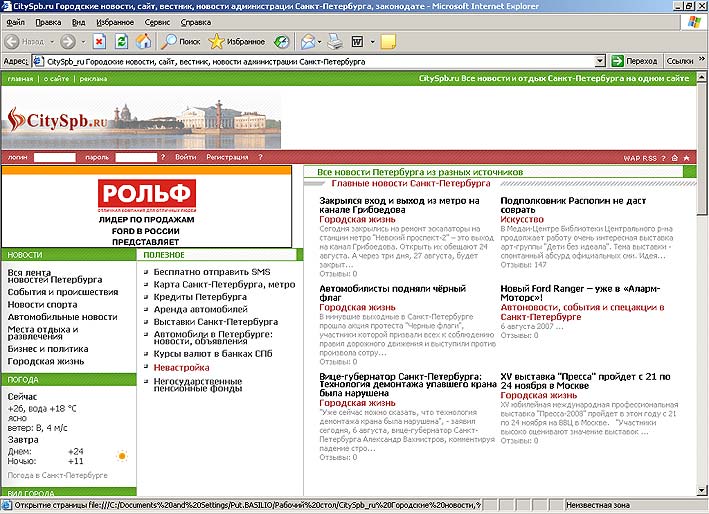Refresh the page with green arrows icon
The height and width of the screenshot is (514, 709).
[121, 42]
